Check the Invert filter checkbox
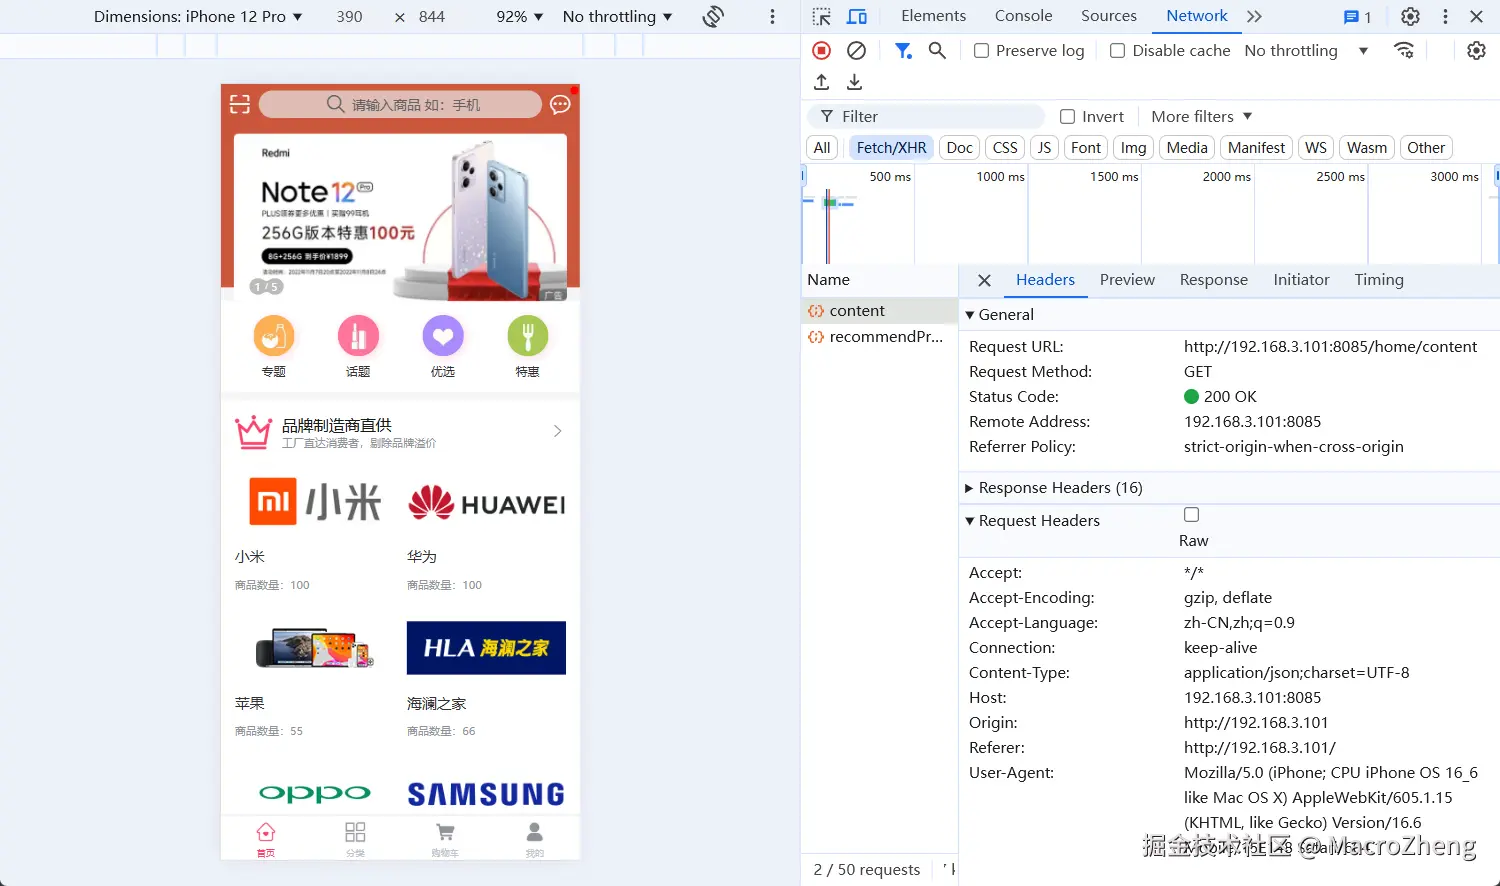The image size is (1500, 886). [x=1068, y=117]
